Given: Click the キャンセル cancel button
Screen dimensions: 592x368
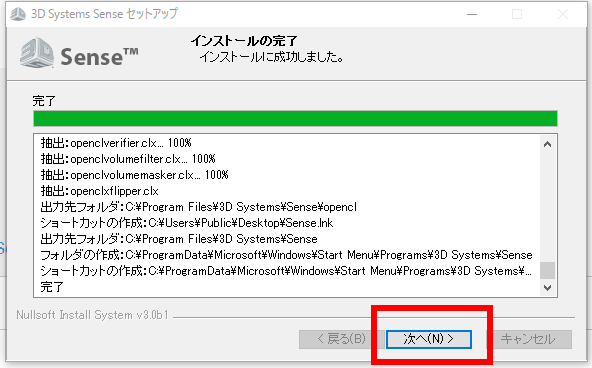Looking at the screenshot, I should pyautogui.click(x=528, y=339).
